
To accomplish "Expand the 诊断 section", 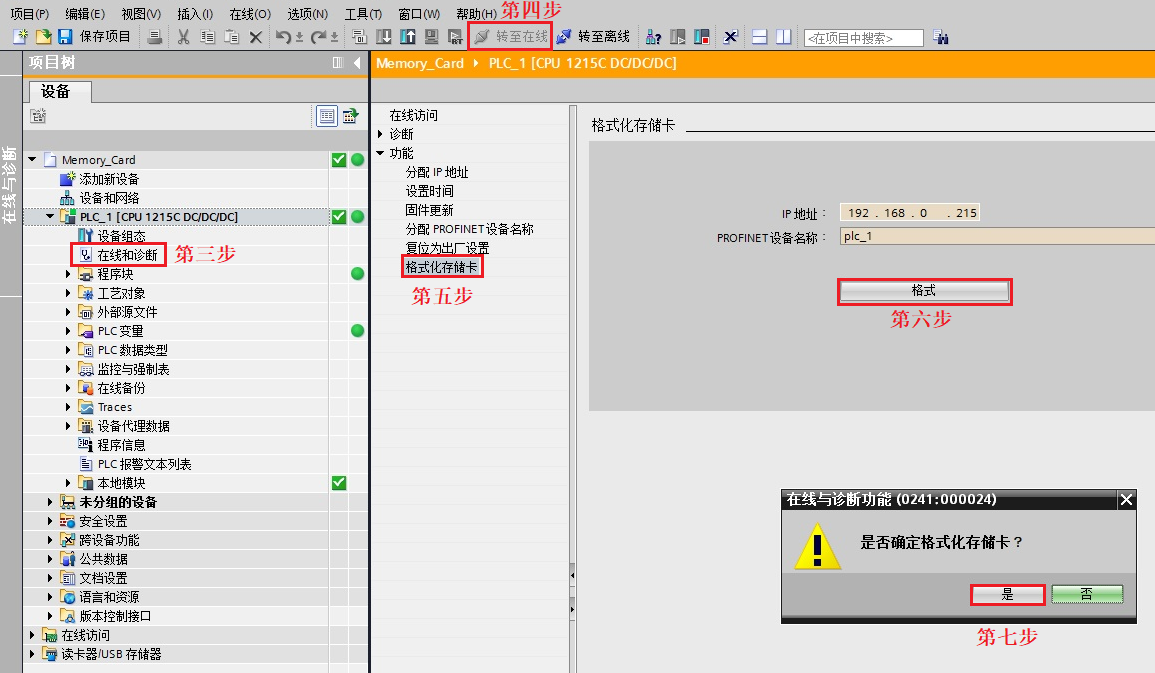I will tap(380, 134).
